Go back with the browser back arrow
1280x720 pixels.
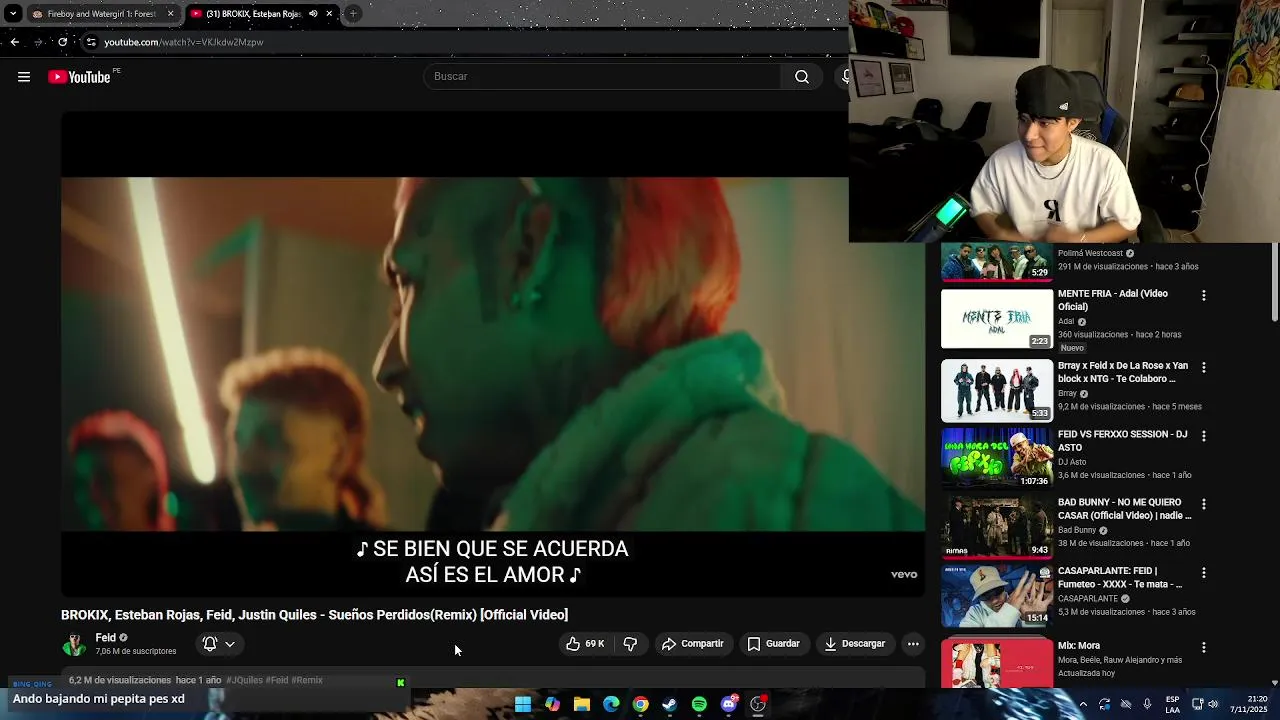click(x=14, y=42)
